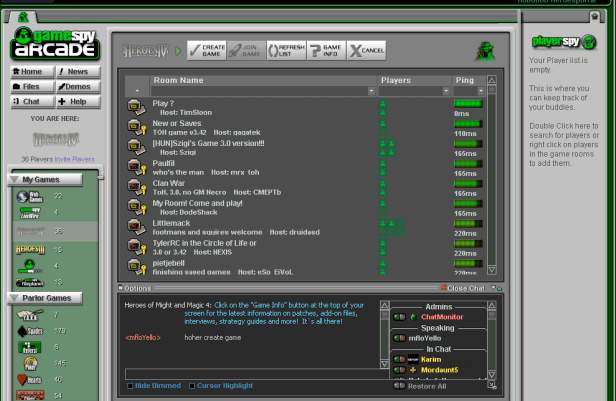
Task: Open the chat Options menu
Action: coord(135,288)
